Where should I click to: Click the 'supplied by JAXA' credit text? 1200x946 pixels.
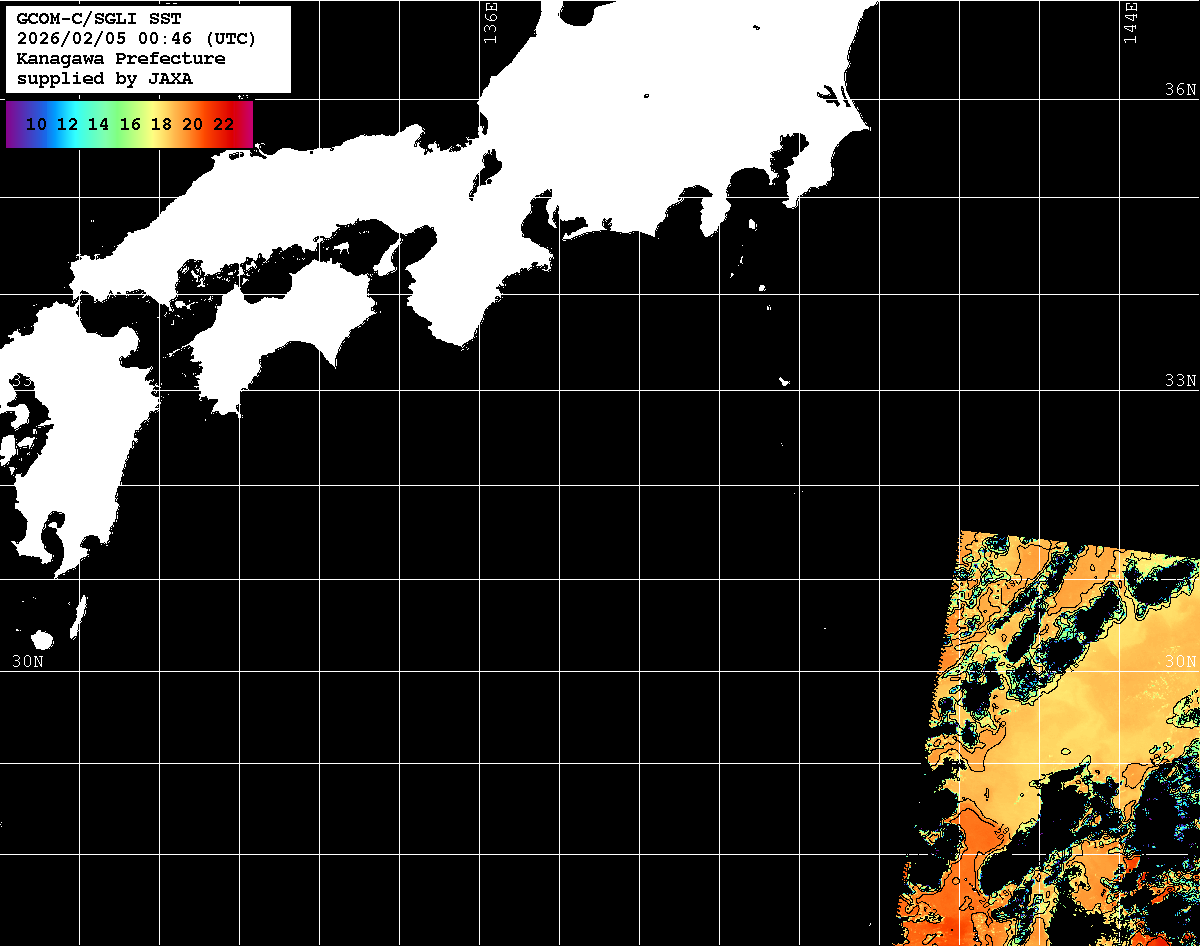pos(105,79)
